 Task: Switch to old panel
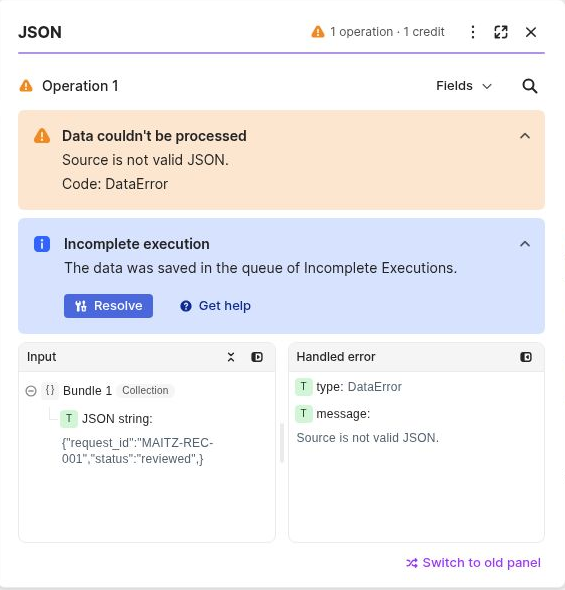tap(473, 563)
